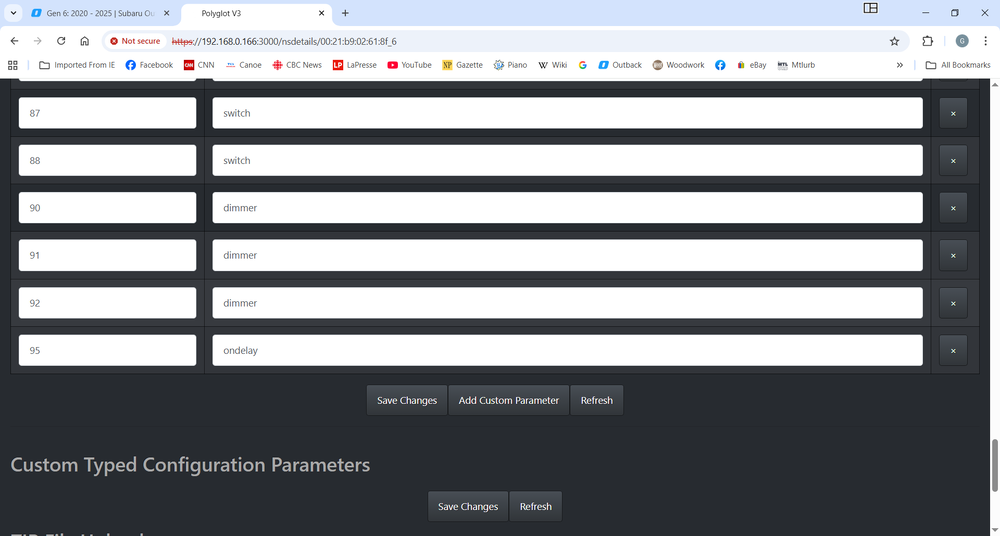This screenshot has width=1000, height=536.
Task: Expand the tab search dropdown arrow
Action: (13, 13)
